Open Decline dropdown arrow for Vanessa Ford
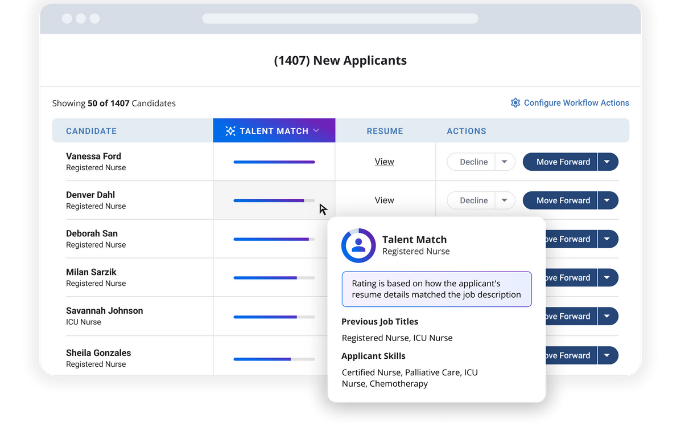682x433 pixels. (504, 162)
